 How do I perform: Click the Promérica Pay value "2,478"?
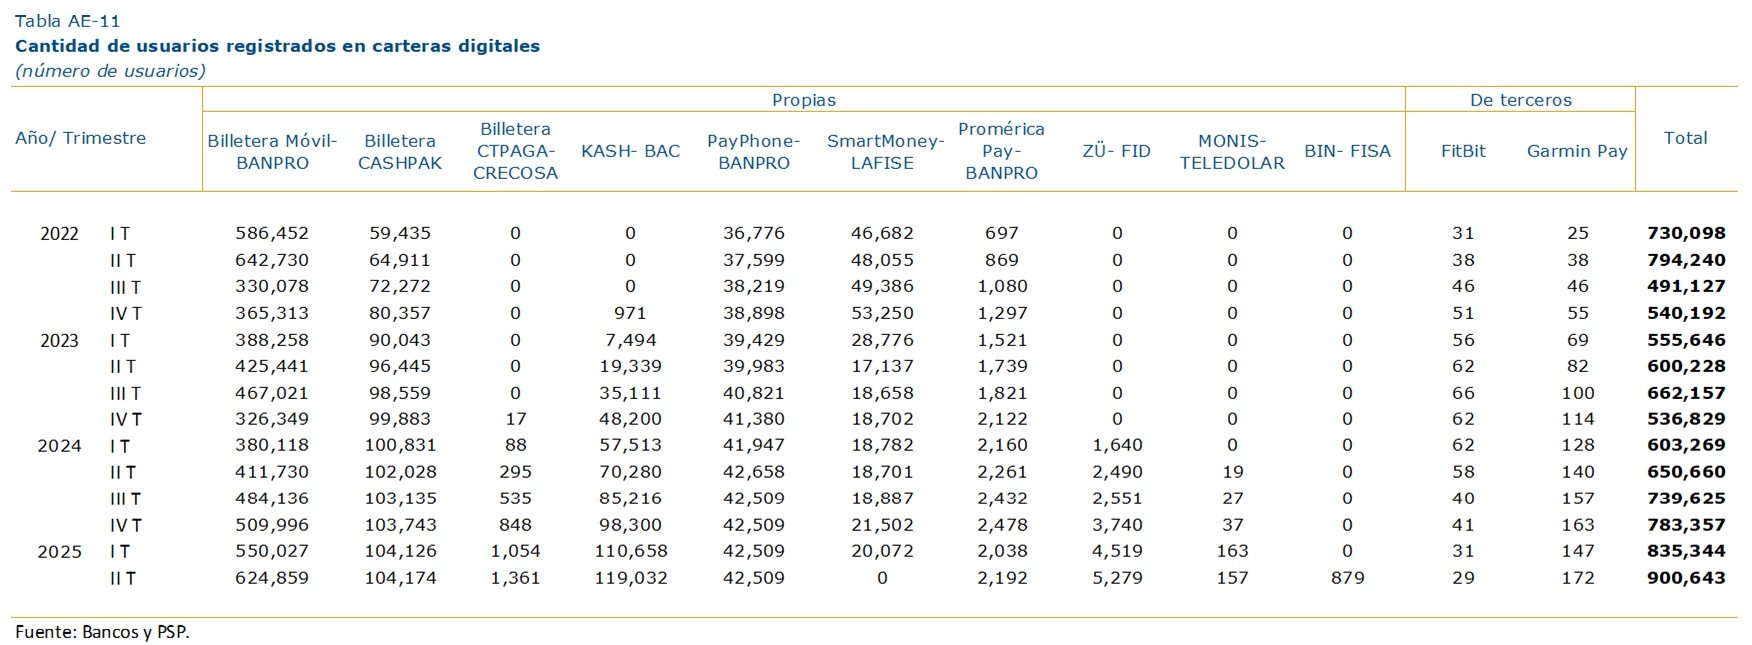1001,525
